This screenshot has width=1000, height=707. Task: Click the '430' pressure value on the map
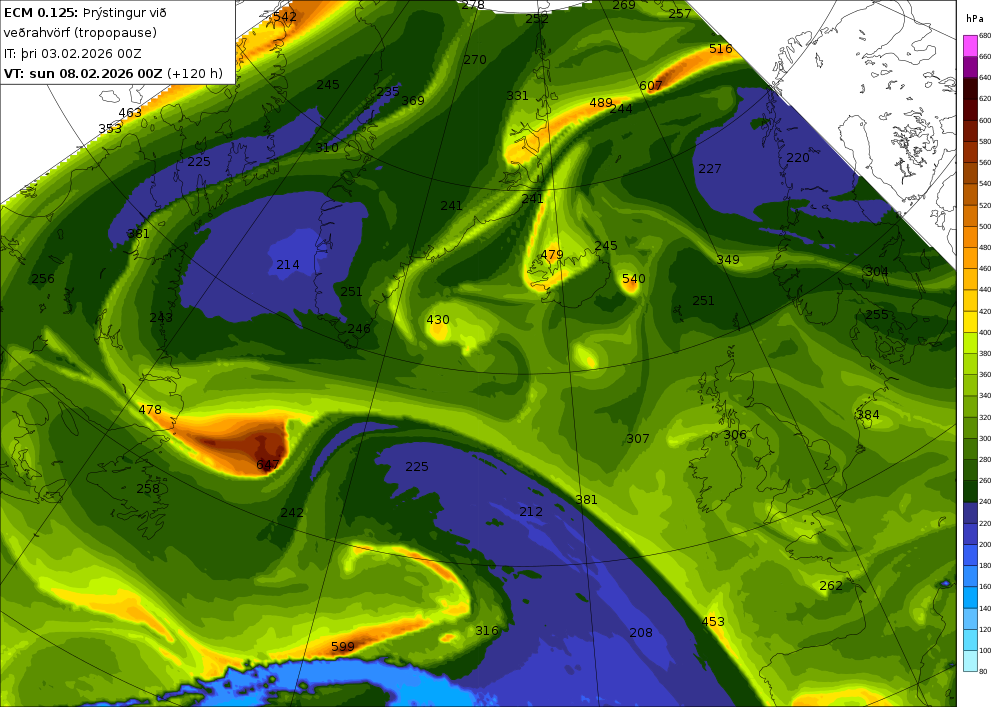[438, 320]
